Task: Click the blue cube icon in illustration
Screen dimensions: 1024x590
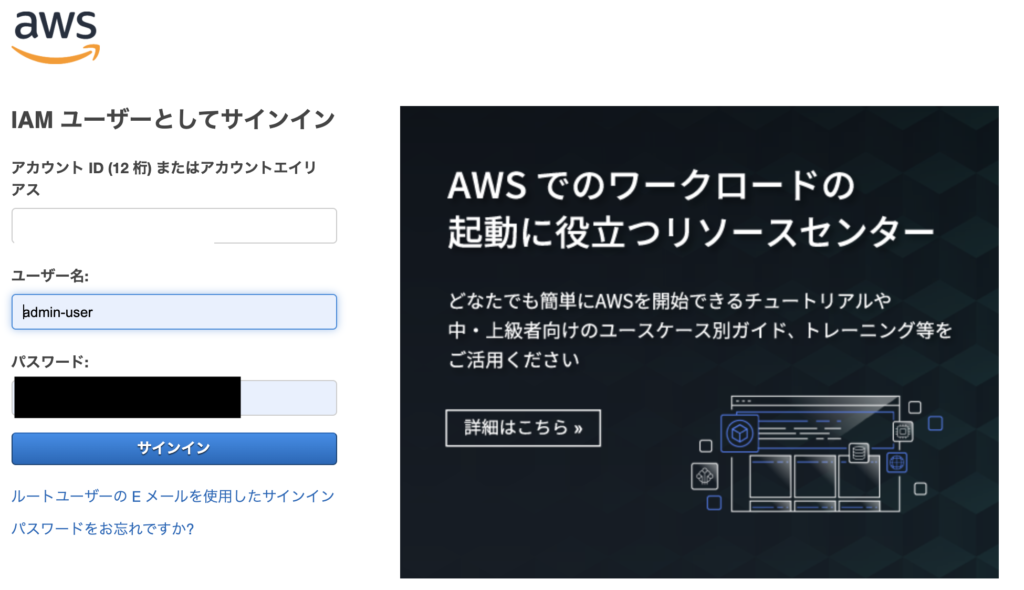Action: [739, 433]
